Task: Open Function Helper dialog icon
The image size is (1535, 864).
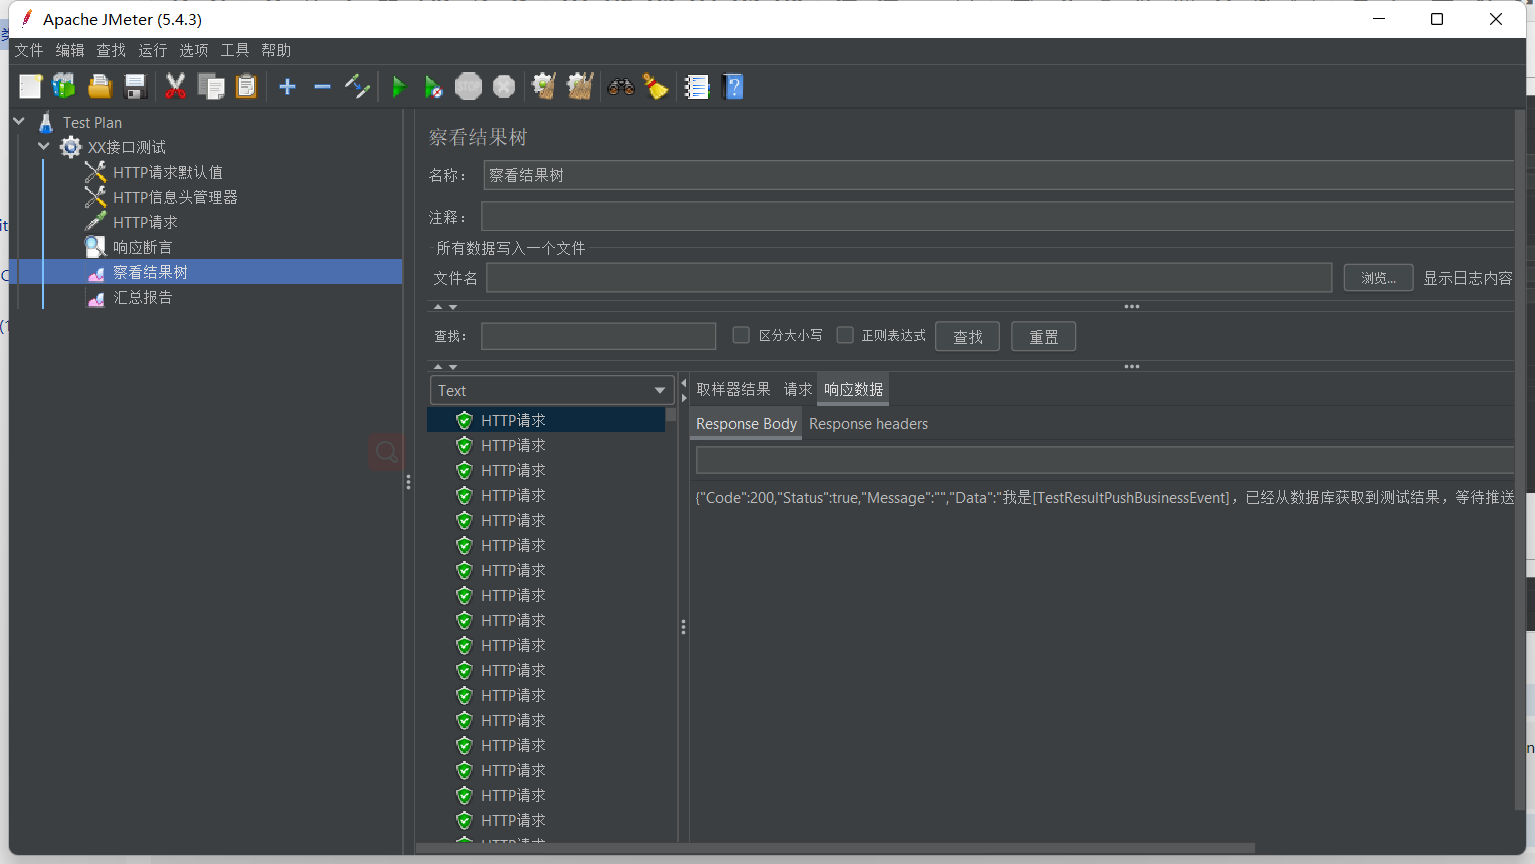Action: pos(697,87)
